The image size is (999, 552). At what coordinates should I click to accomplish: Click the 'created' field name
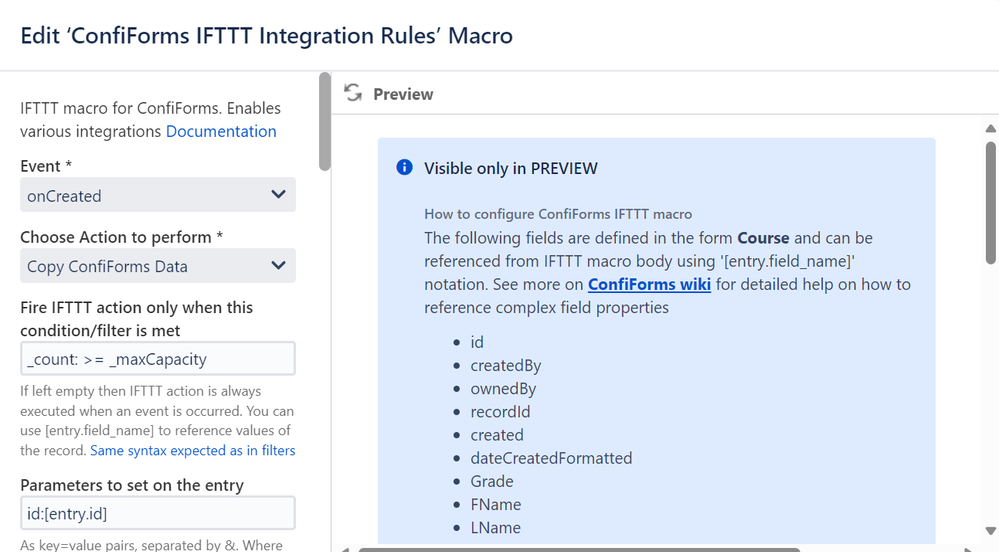[497, 435]
